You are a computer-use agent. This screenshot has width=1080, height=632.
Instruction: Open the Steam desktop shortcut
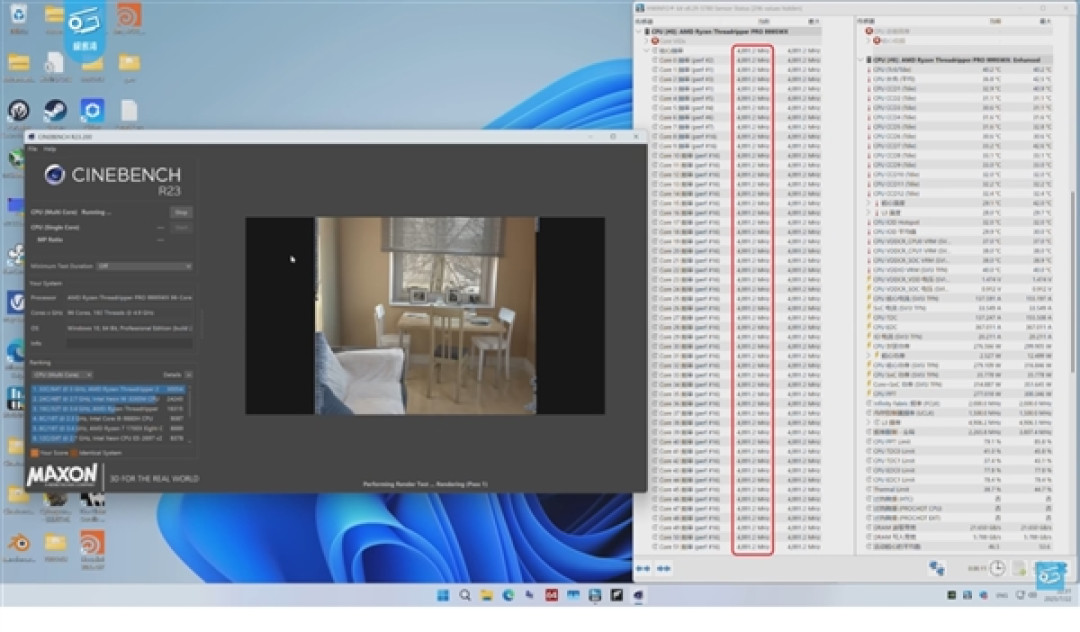(x=55, y=111)
